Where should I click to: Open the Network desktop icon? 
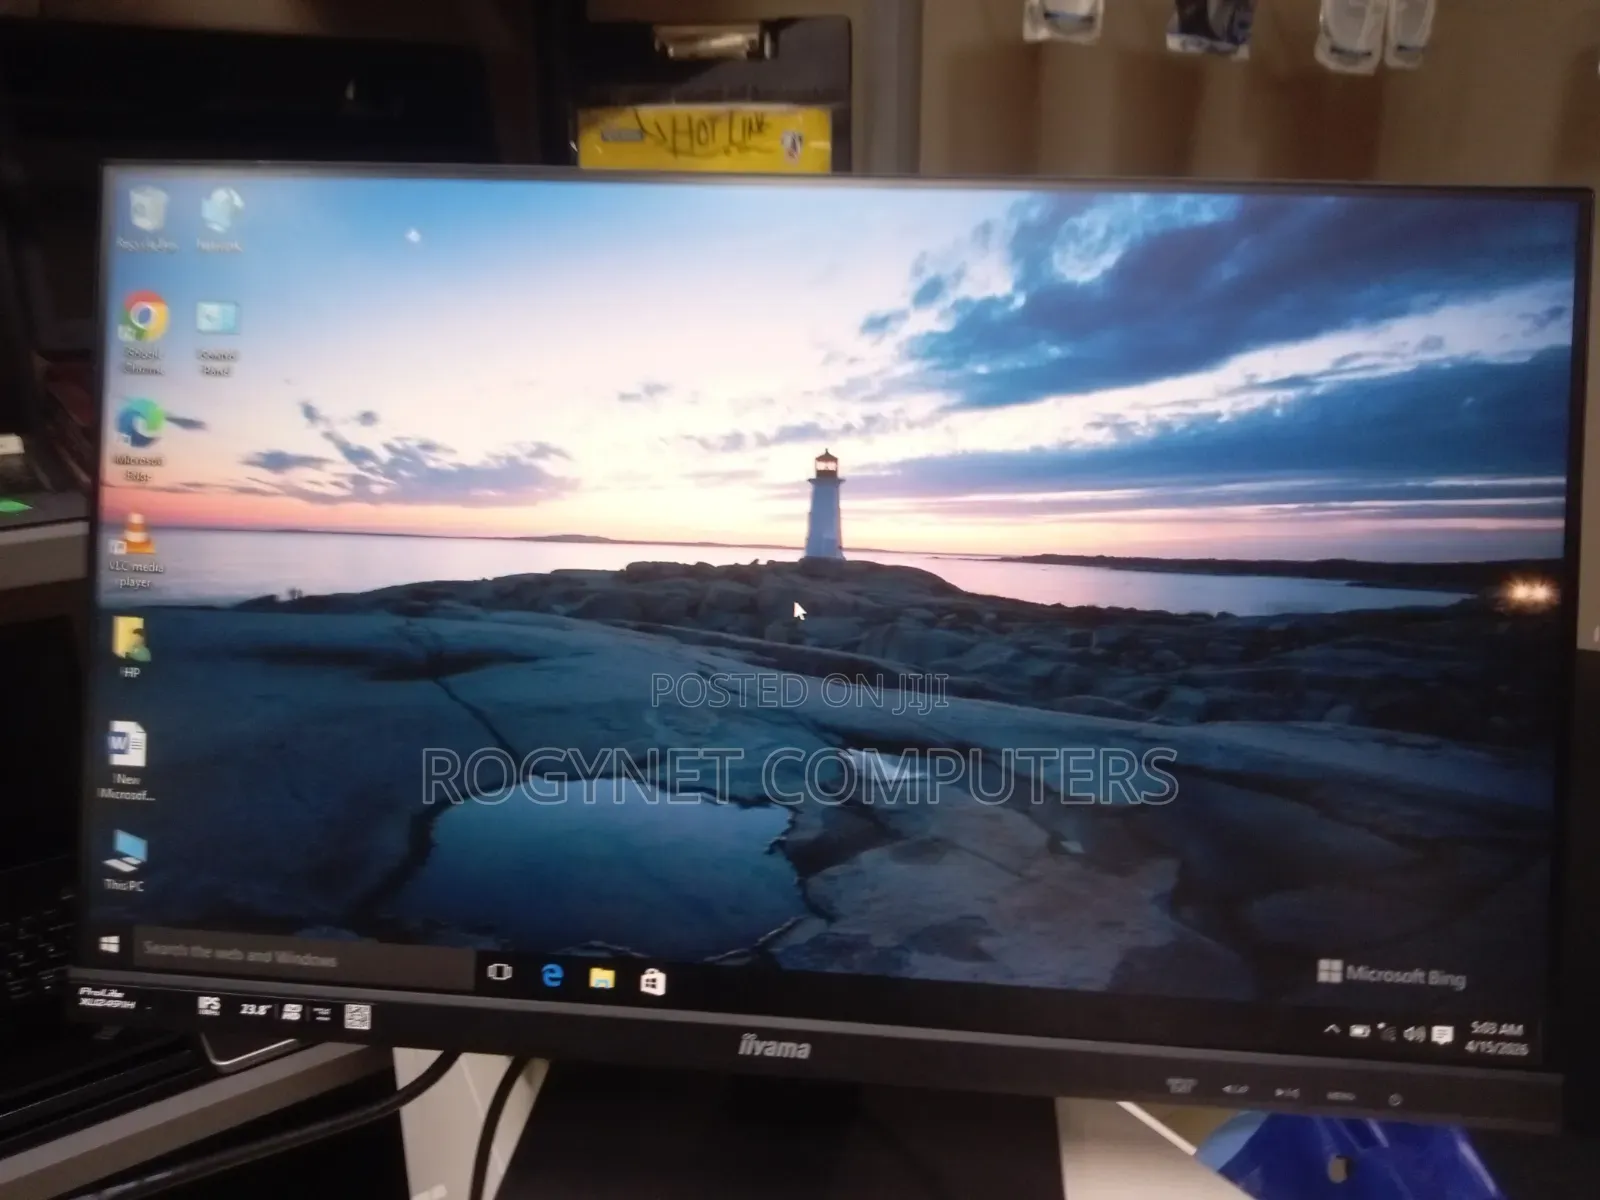point(220,219)
